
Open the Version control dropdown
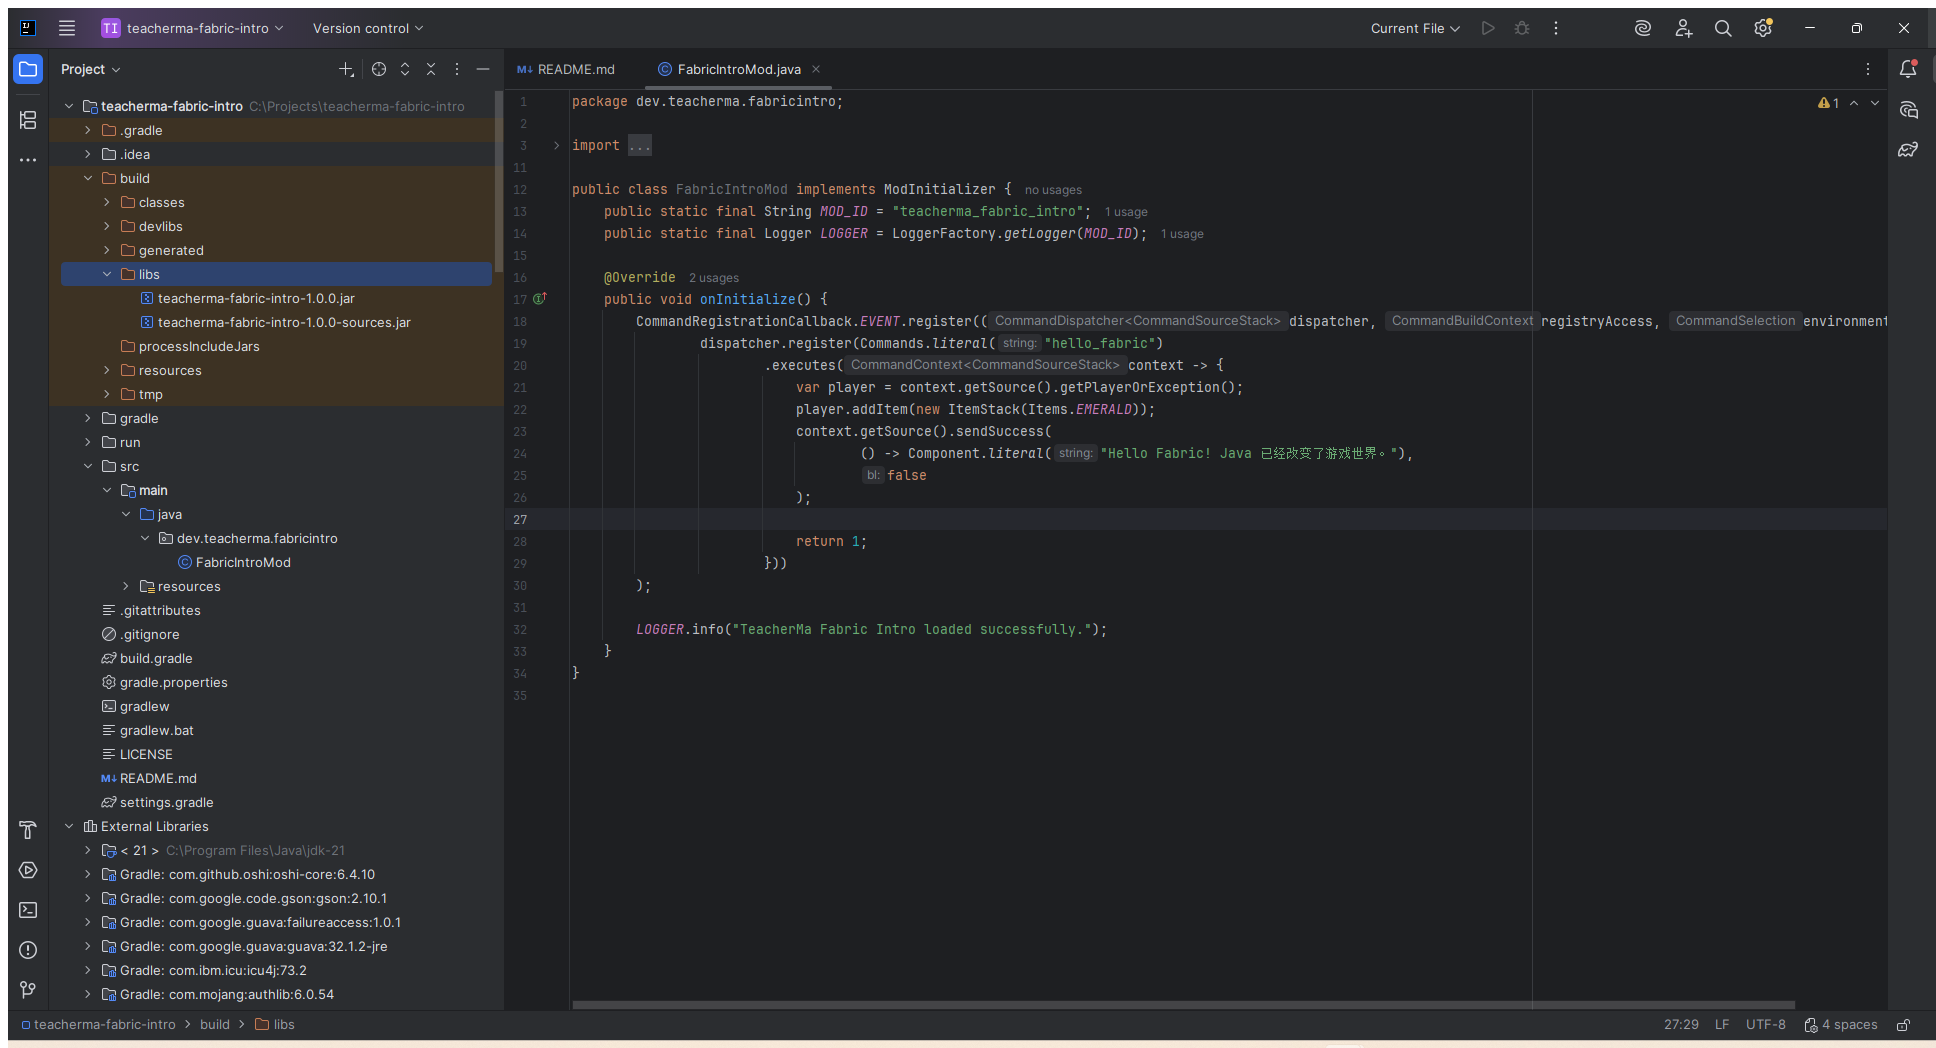click(x=367, y=28)
